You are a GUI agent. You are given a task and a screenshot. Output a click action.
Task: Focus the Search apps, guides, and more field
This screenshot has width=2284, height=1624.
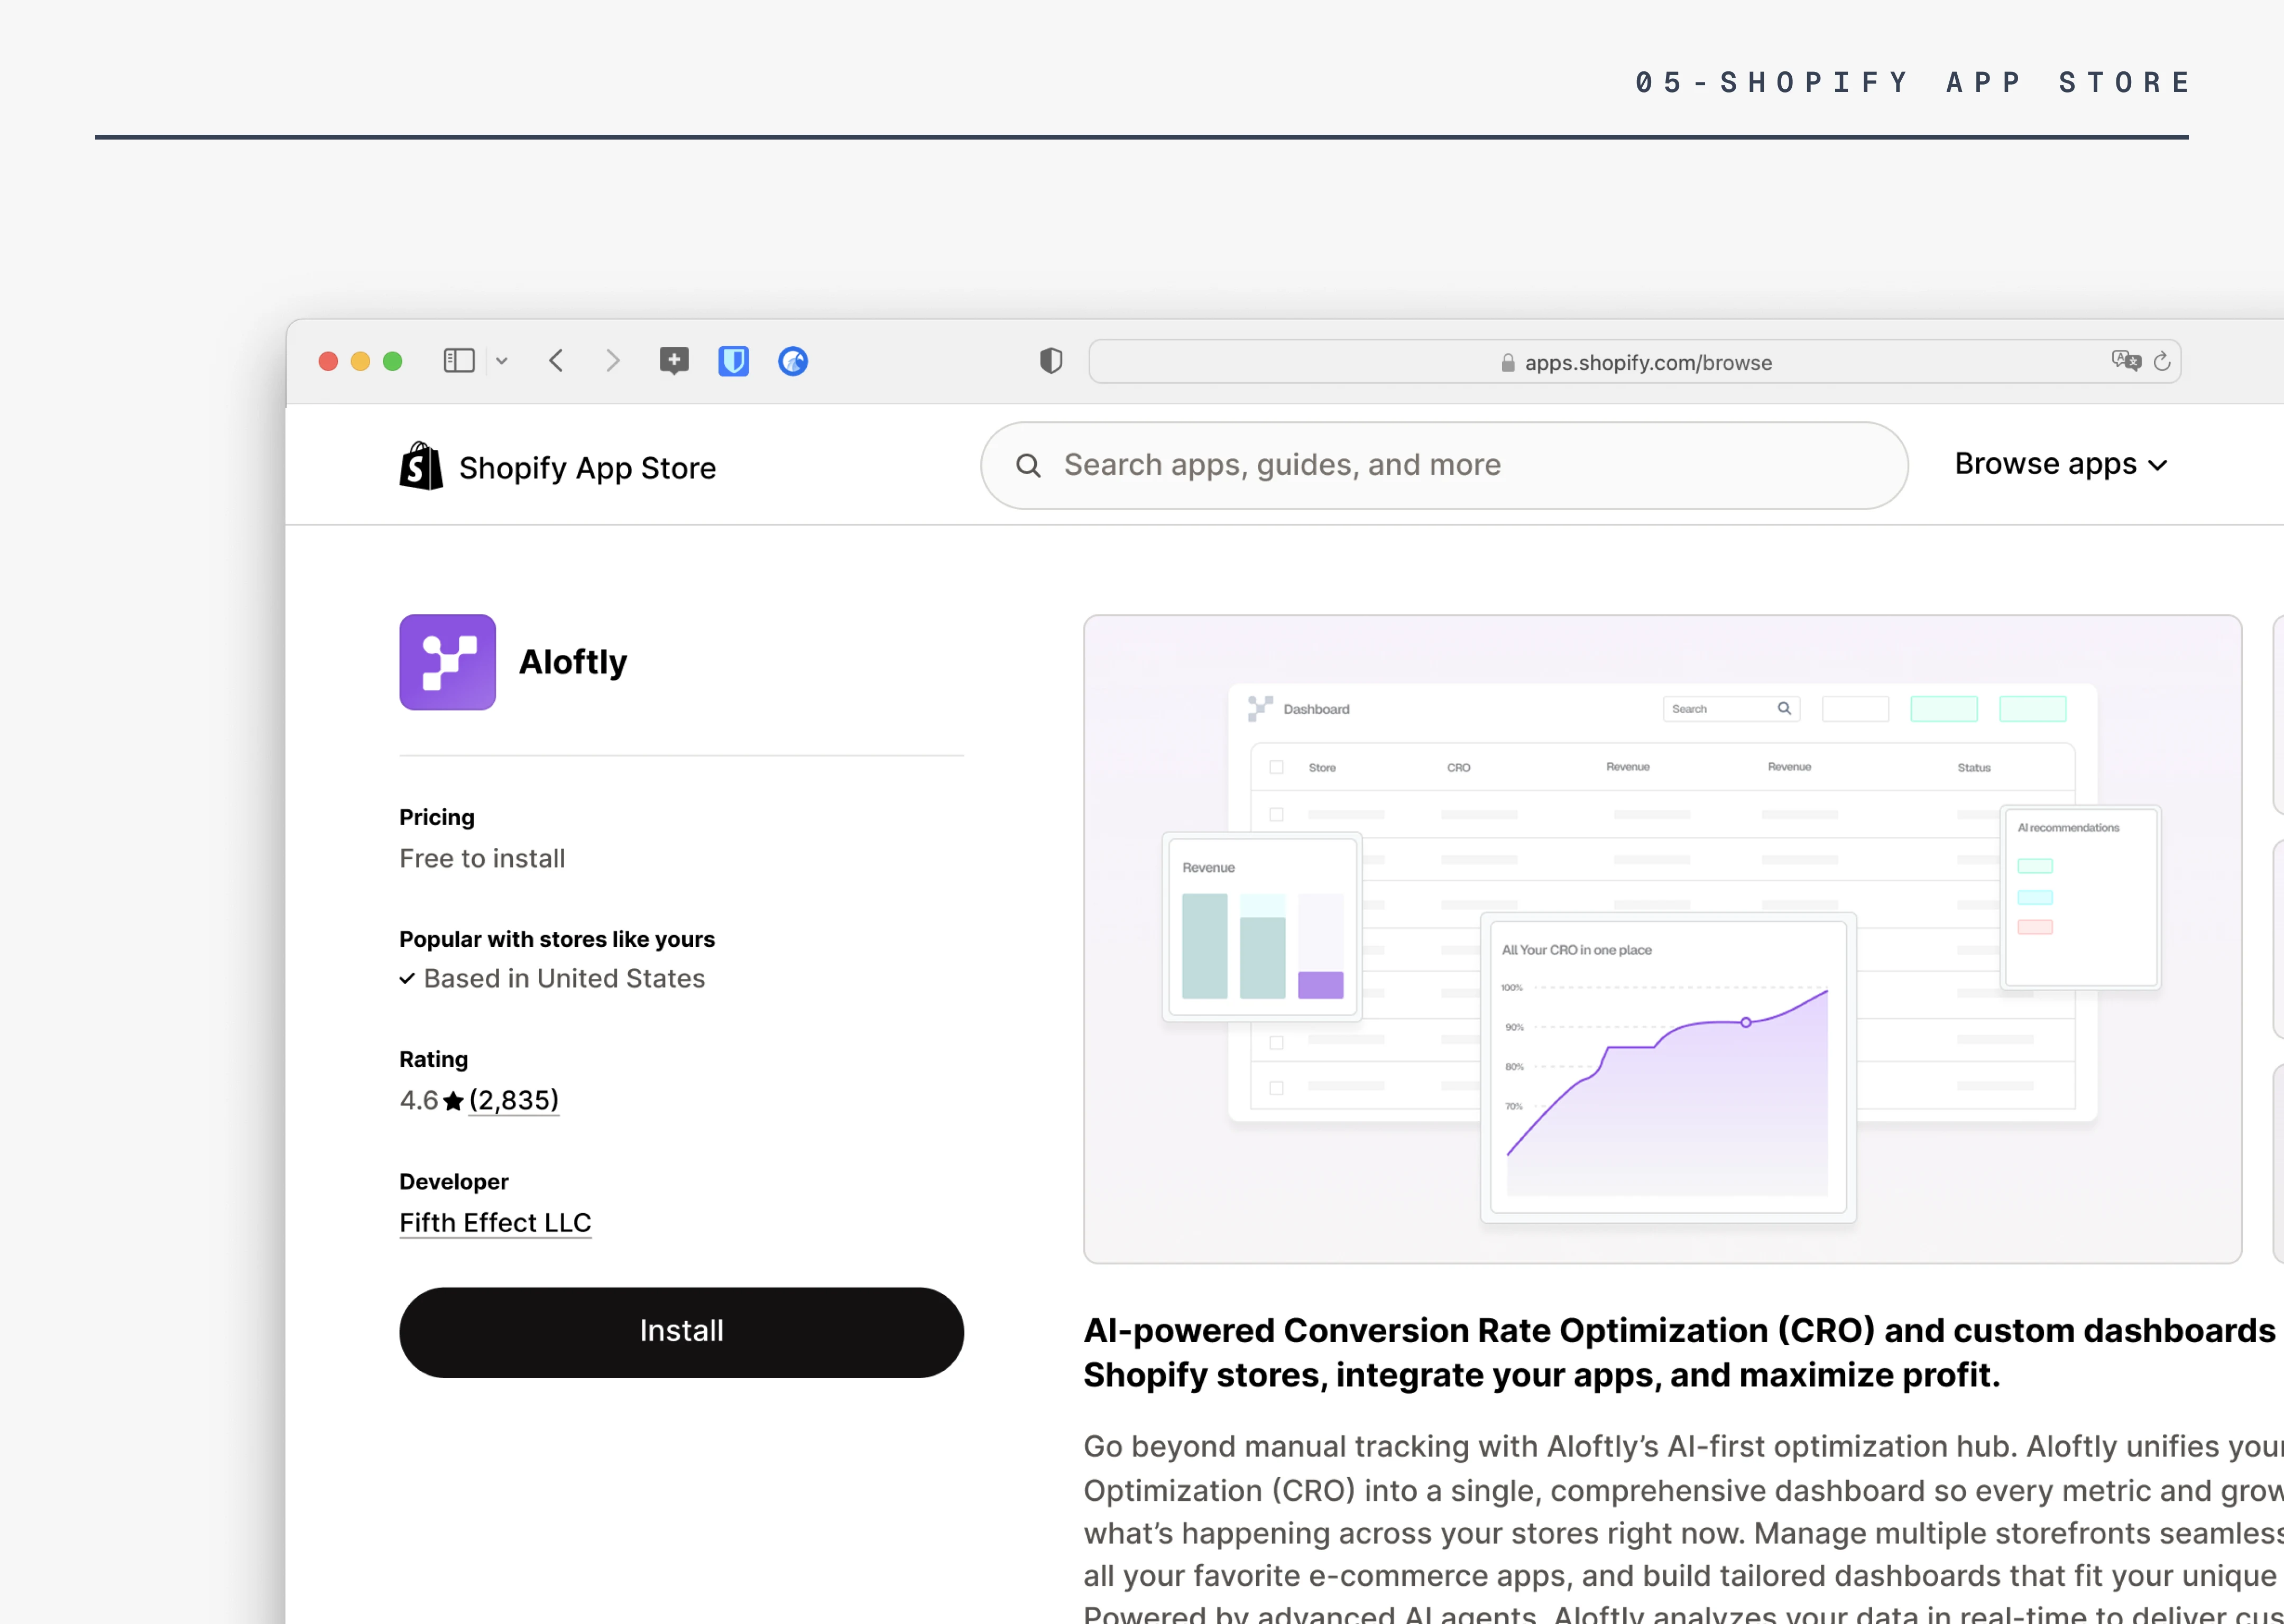point(1444,465)
